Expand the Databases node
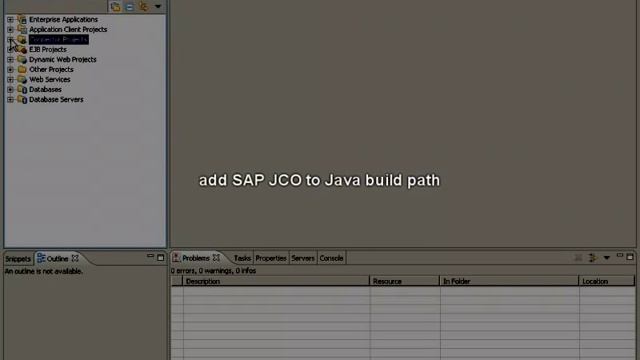 10,89
